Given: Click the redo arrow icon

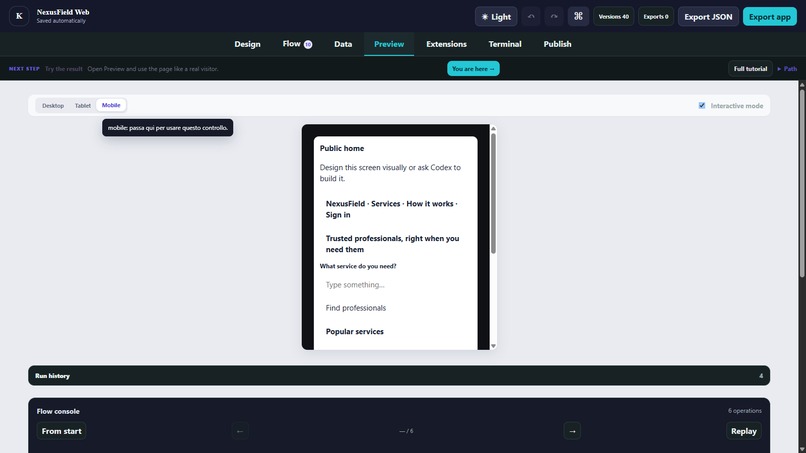Looking at the screenshot, I should tap(554, 16).
